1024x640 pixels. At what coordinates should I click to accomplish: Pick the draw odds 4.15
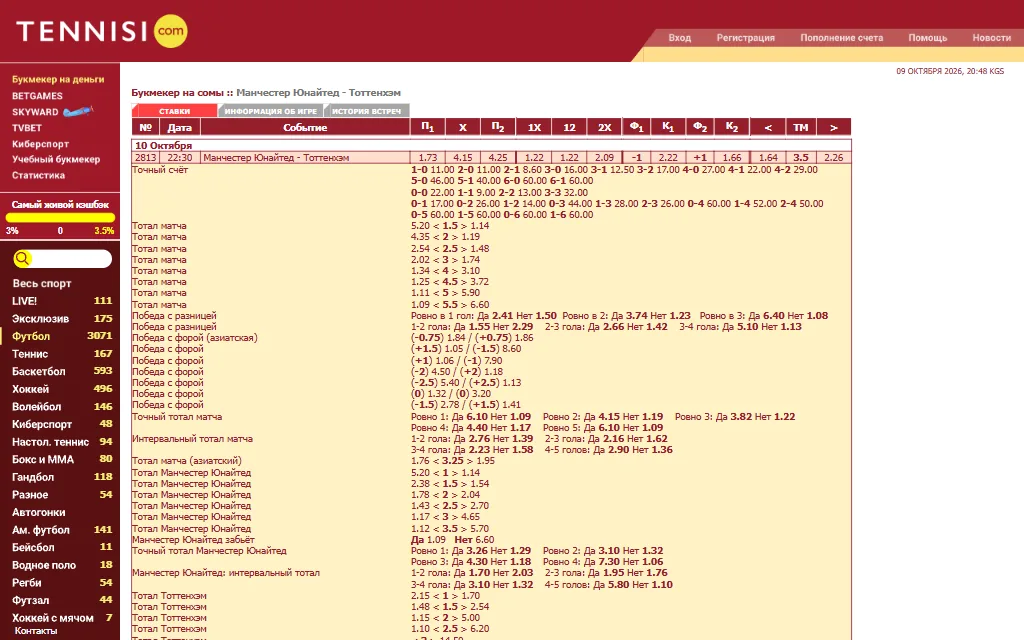[462, 157]
